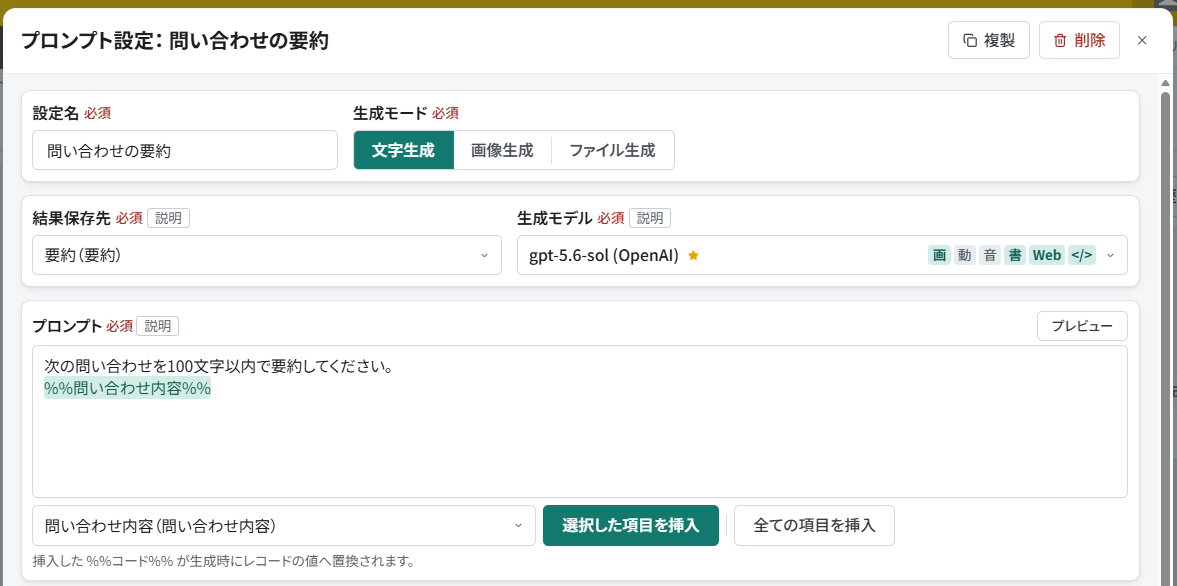Click the 動 capability badge

point(965,255)
